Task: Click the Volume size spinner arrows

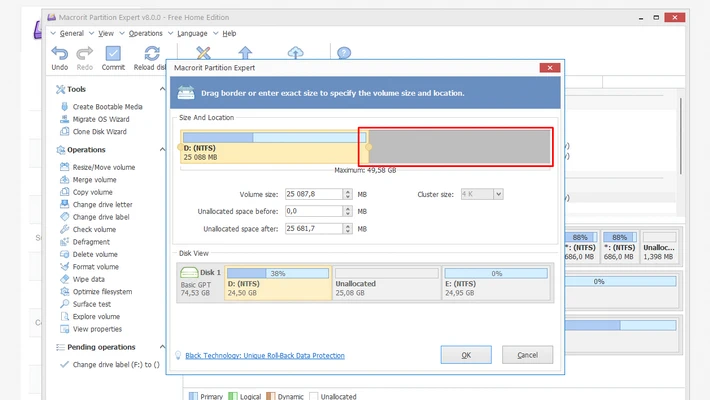Action: pyautogui.click(x=347, y=194)
